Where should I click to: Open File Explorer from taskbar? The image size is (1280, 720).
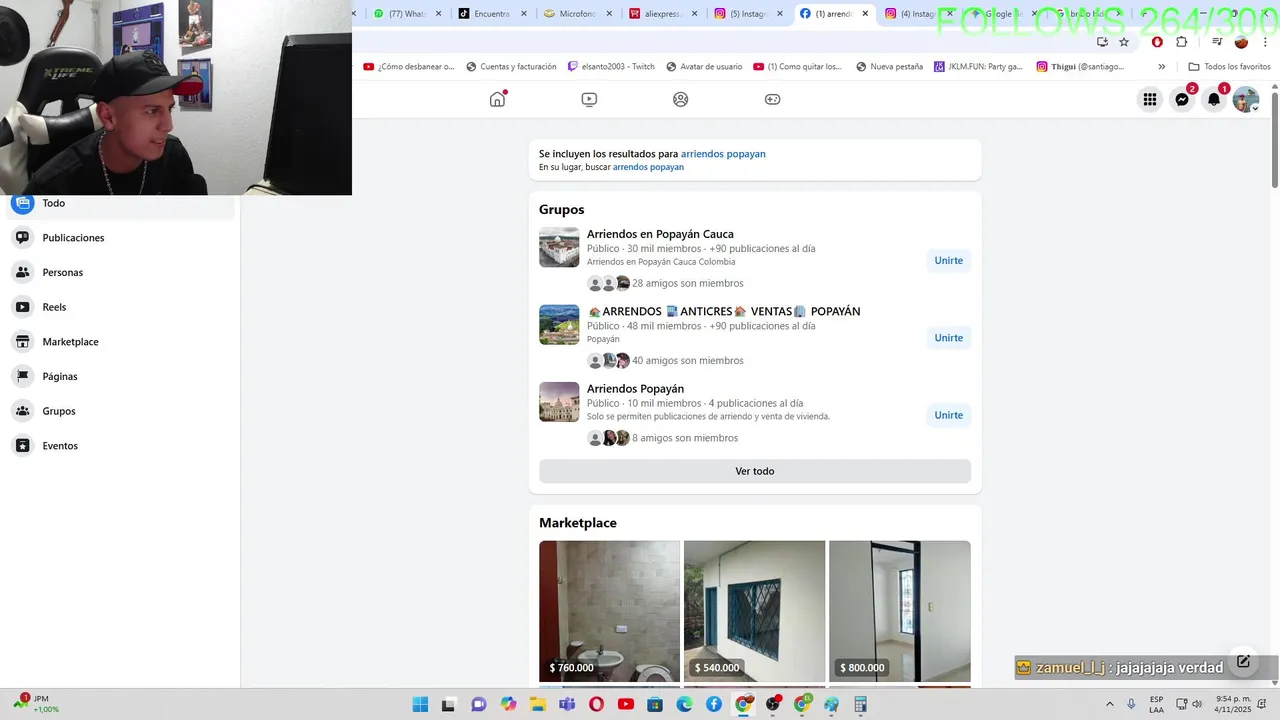point(537,704)
